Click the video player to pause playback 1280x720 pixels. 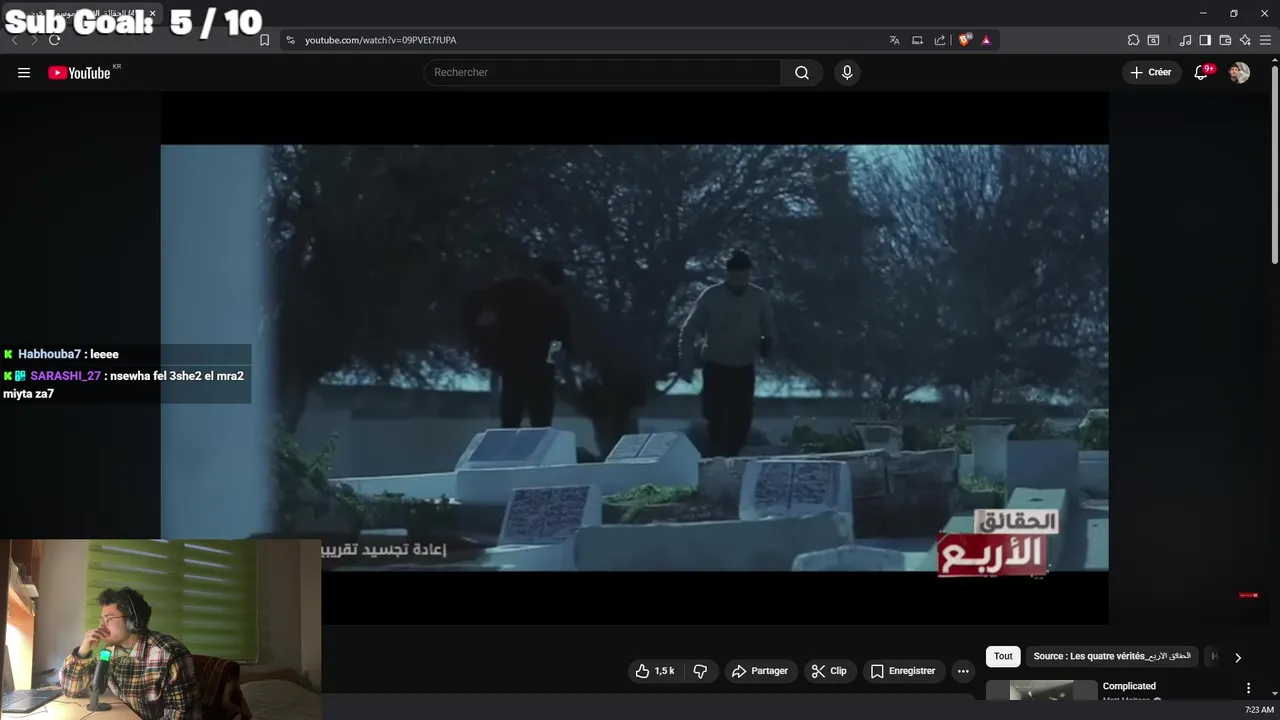(x=634, y=358)
